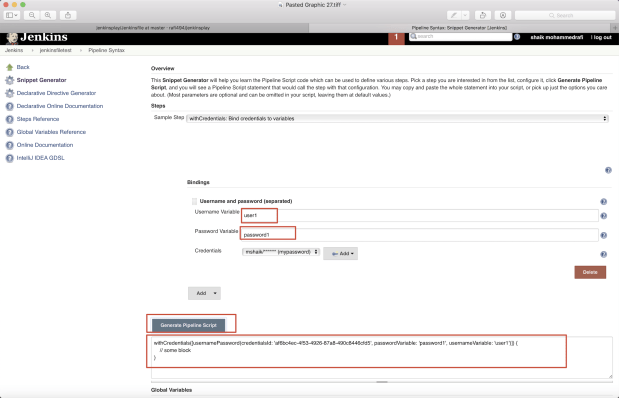This screenshot has width=619, height=398.
Task: Click the Back arrow icon in sidebar
Action: pos(9,67)
